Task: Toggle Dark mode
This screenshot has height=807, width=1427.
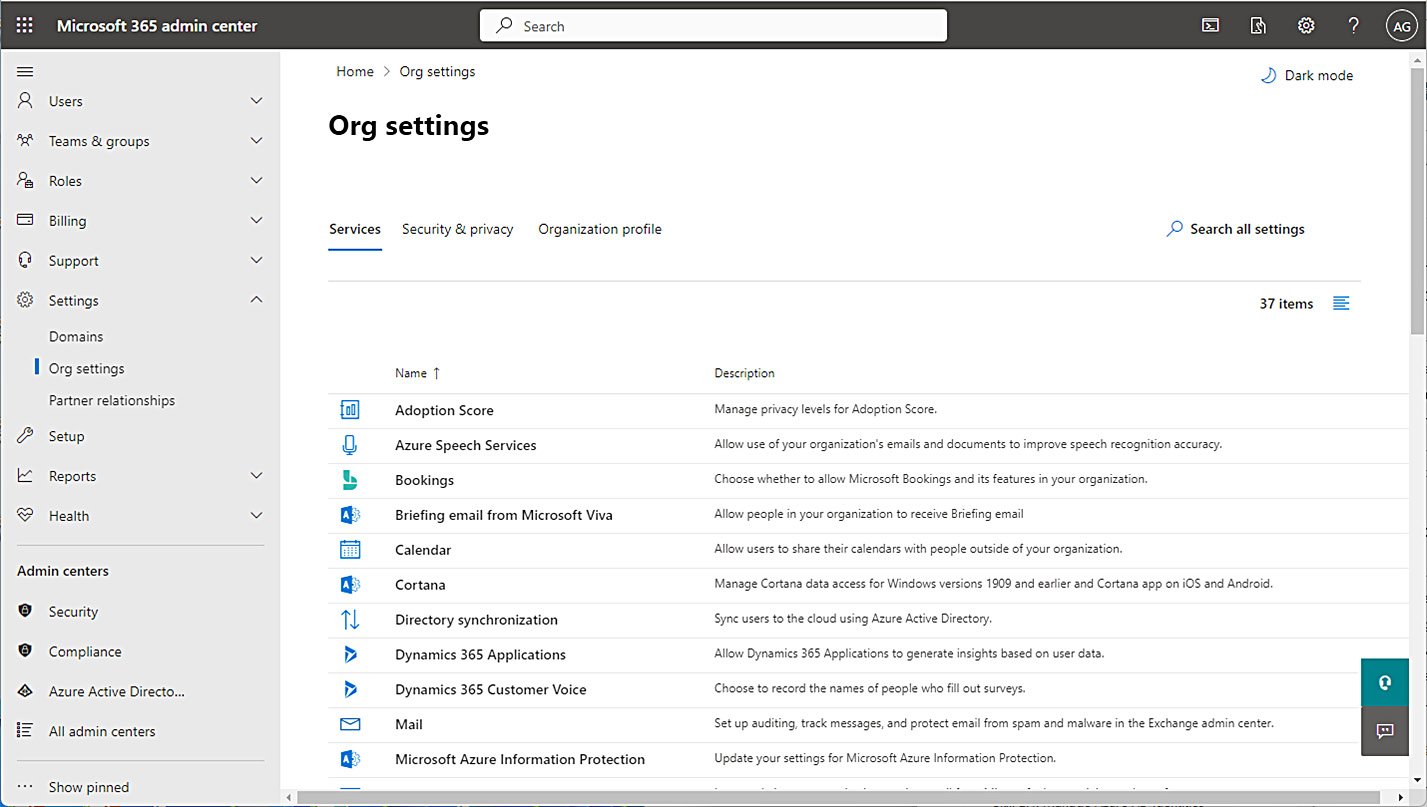Action: click(x=1306, y=75)
